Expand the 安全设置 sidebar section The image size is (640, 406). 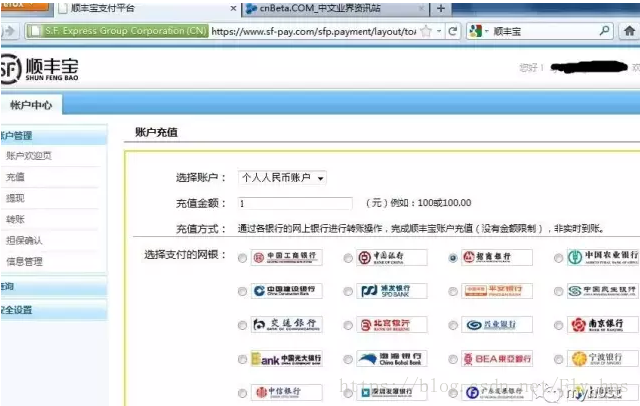pos(53,310)
